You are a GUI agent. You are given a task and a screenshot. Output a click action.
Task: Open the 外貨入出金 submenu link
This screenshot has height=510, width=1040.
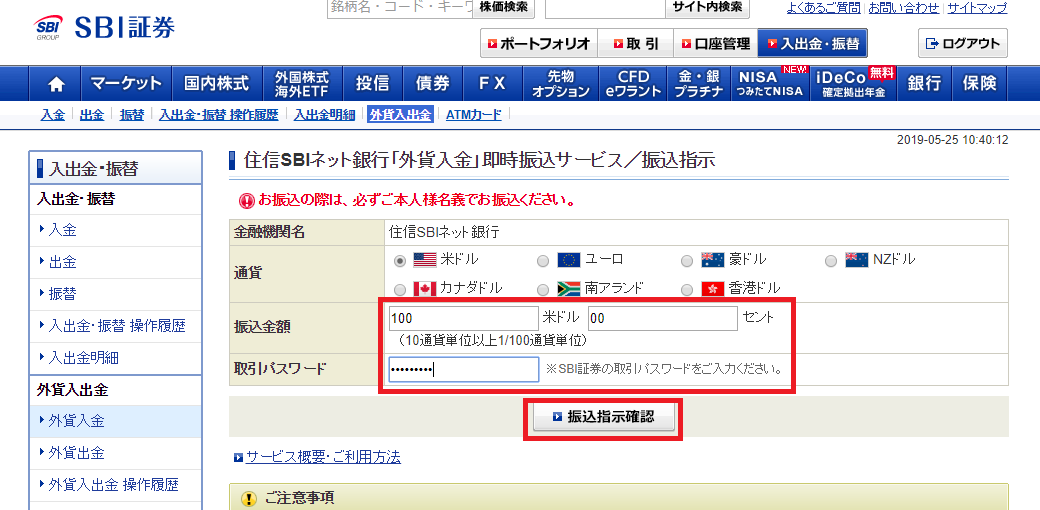(x=401, y=115)
